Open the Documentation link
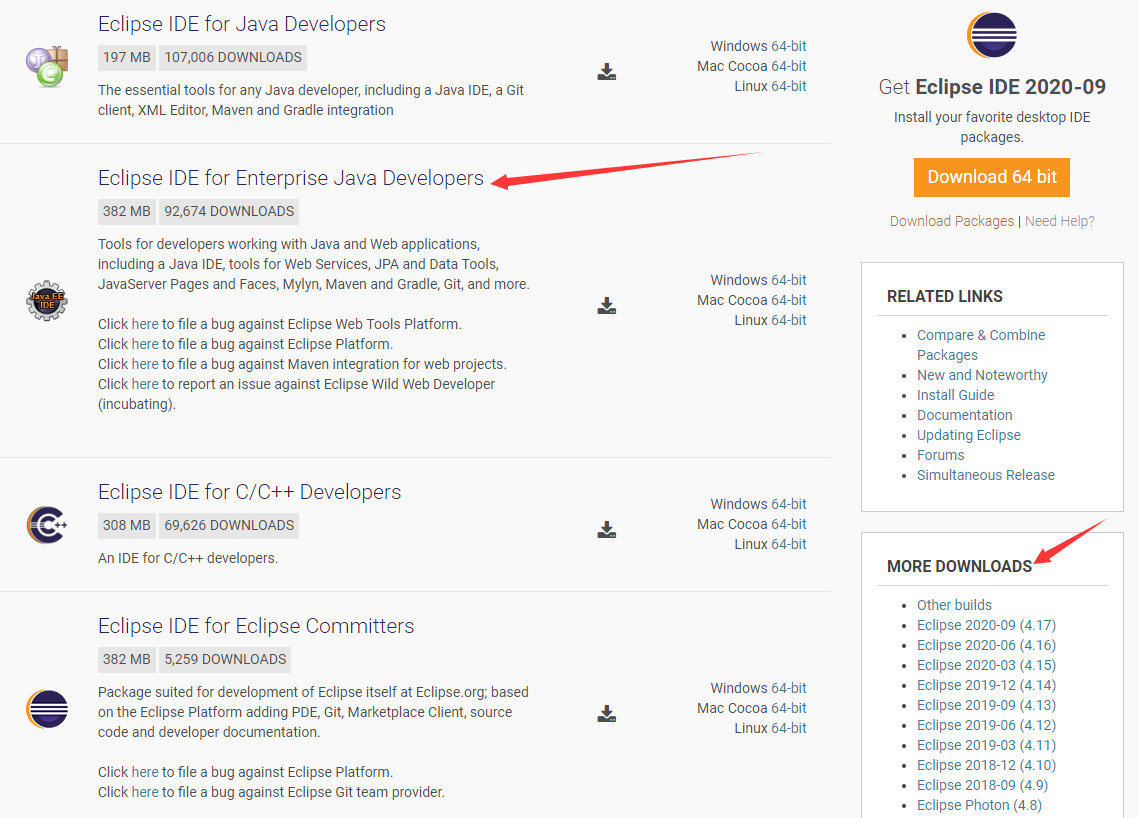Screen dimensions: 1139x818 (964, 415)
